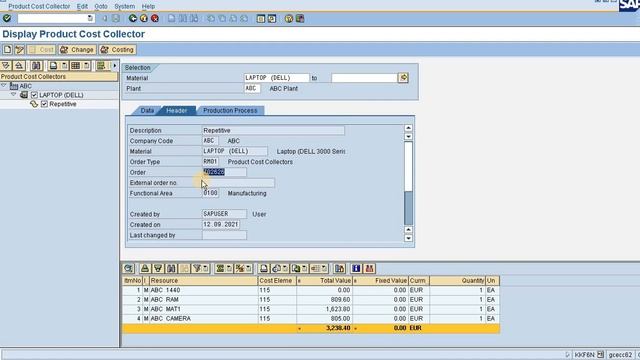Toggle the Repetitive checkbox
This screenshot has height=360, width=640.
(x=44, y=104)
